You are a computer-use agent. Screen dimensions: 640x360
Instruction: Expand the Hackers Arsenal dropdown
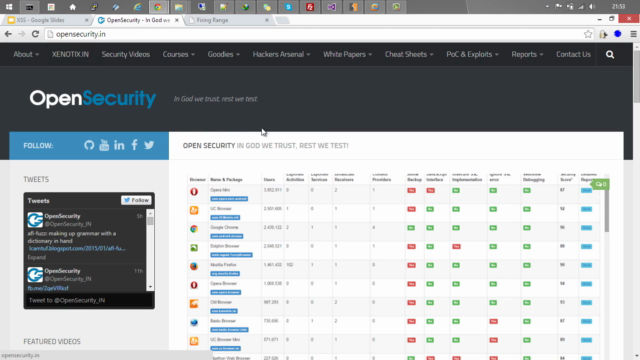coord(281,54)
